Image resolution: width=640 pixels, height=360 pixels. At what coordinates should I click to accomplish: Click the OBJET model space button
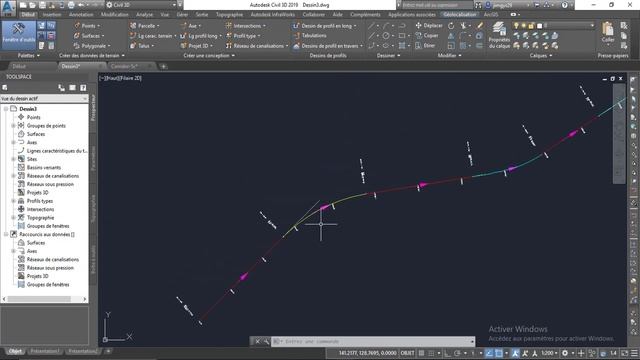pos(407,353)
